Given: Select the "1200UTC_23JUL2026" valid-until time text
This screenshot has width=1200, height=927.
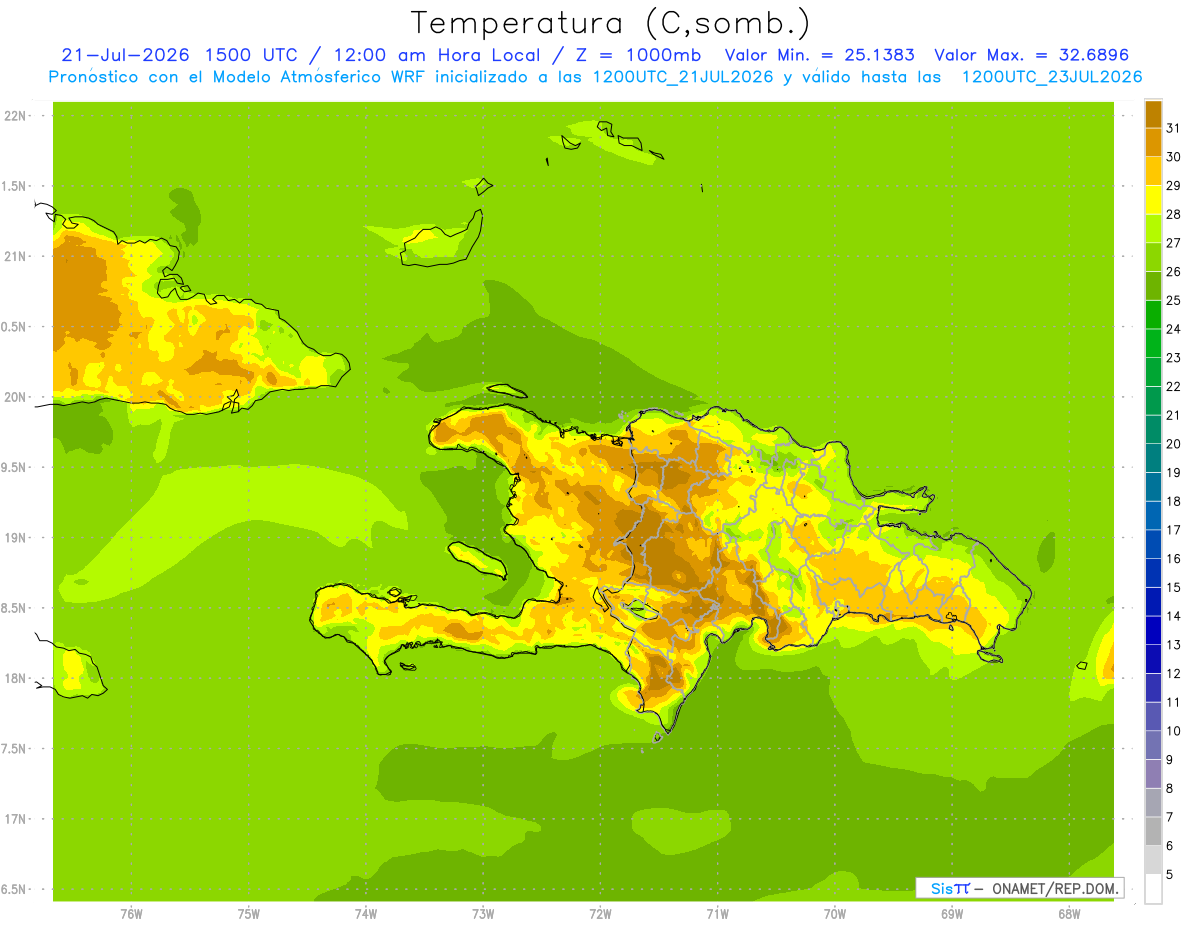Looking at the screenshot, I should (1052, 77).
